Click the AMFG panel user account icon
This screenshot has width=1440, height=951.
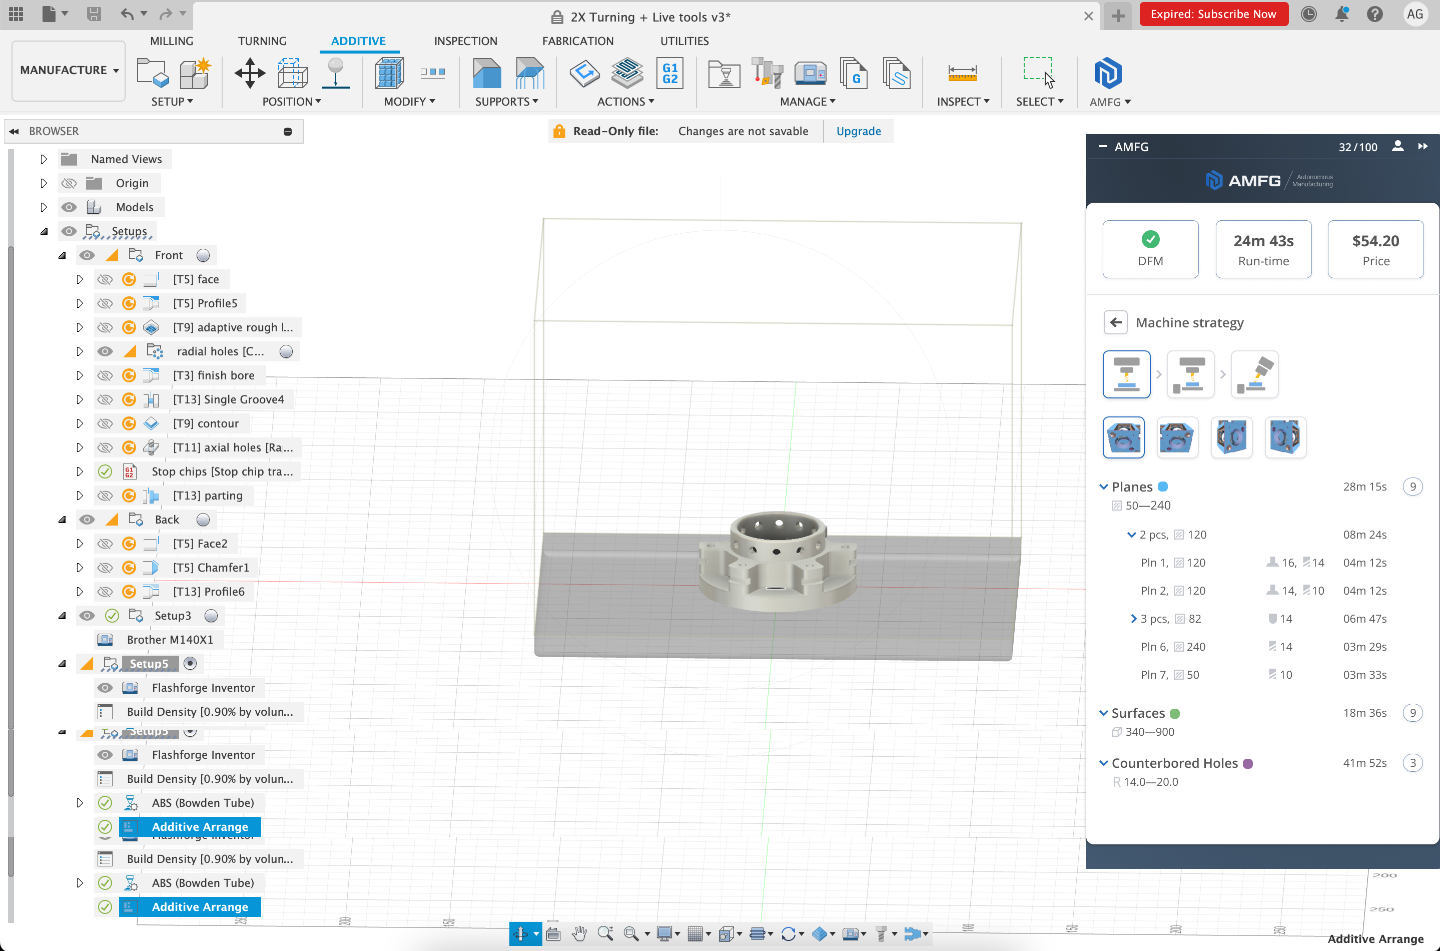coord(1398,146)
